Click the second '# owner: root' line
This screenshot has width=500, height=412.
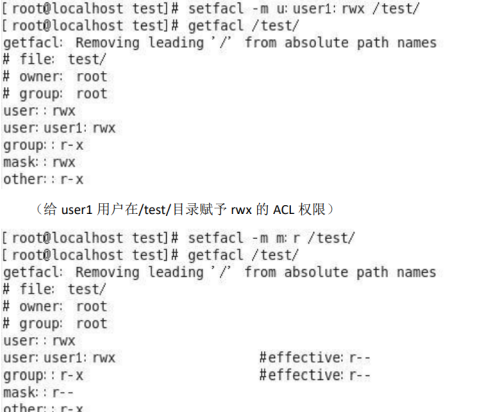(55, 306)
